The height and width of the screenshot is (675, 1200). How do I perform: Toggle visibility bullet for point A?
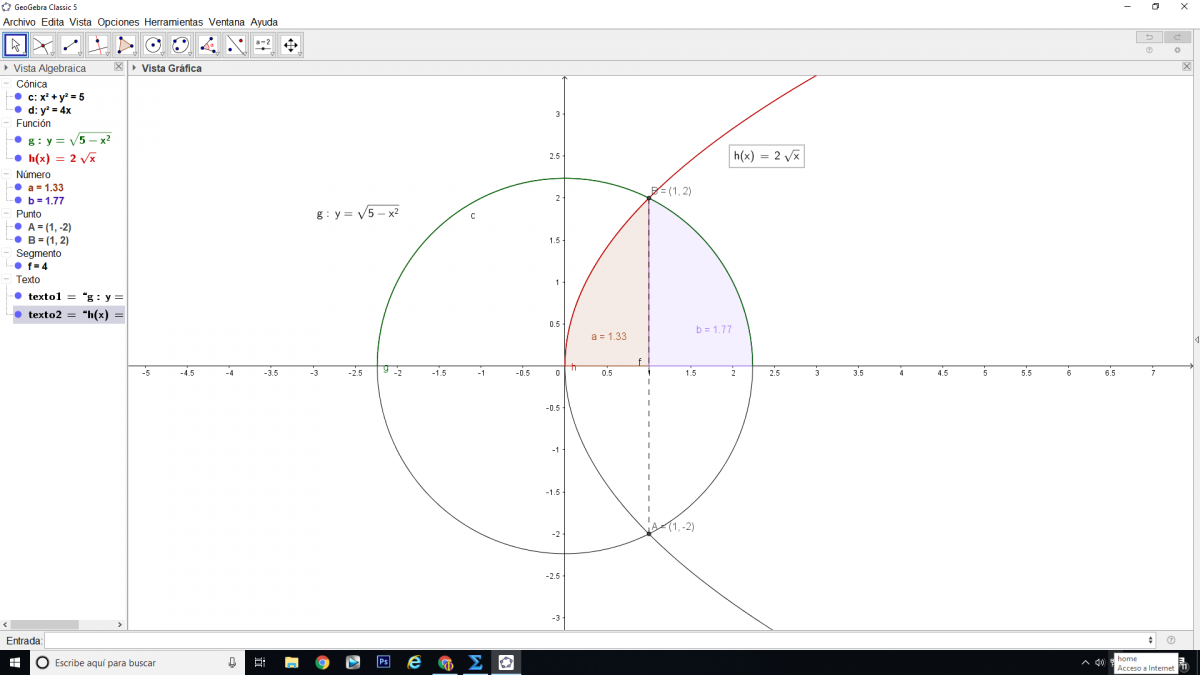coord(18,227)
